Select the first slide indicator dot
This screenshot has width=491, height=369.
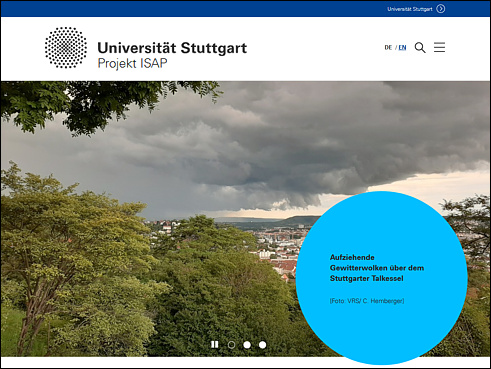click(x=231, y=345)
